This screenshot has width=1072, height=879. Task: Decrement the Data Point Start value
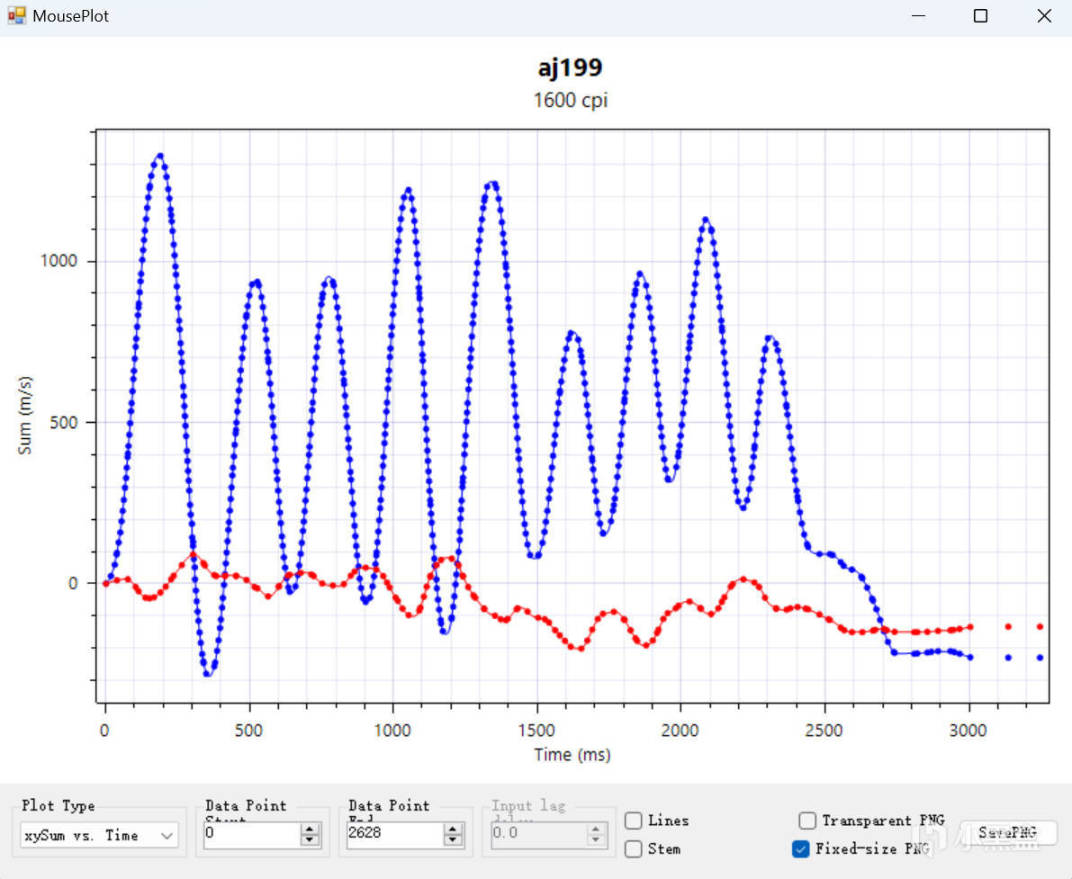[310, 840]
